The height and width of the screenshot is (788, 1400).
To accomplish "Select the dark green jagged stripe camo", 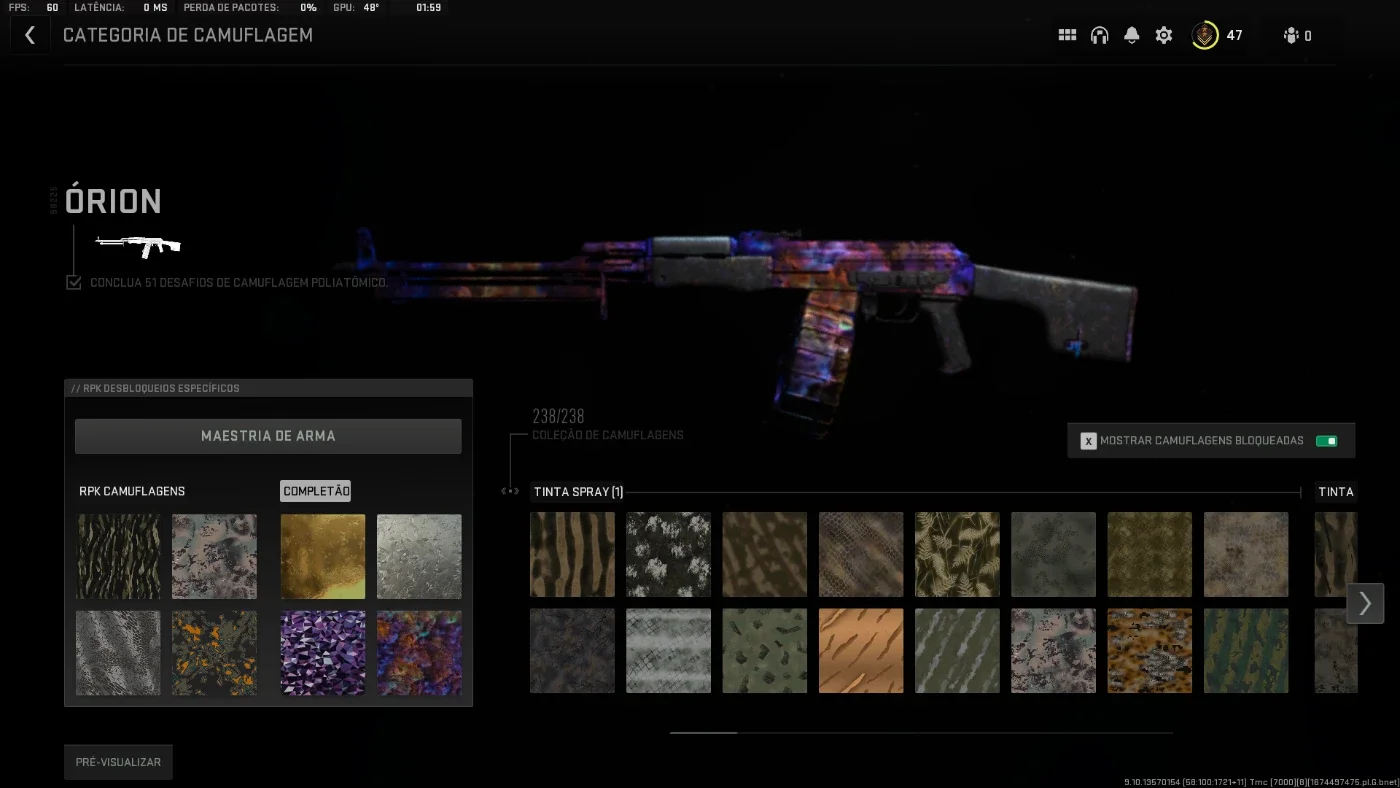I will (x=1246, y=651).
